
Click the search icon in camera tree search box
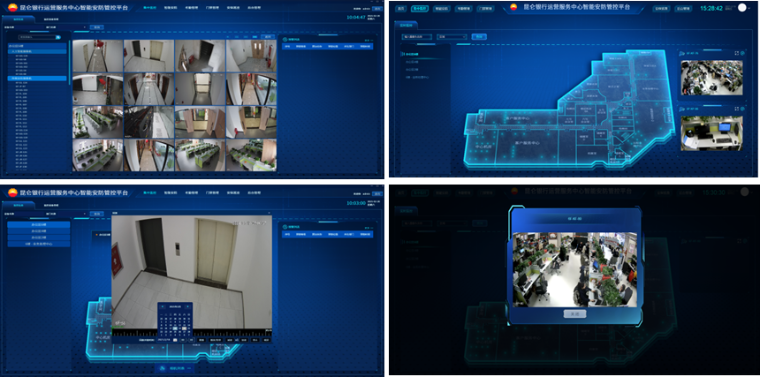[x=58, y=37]
